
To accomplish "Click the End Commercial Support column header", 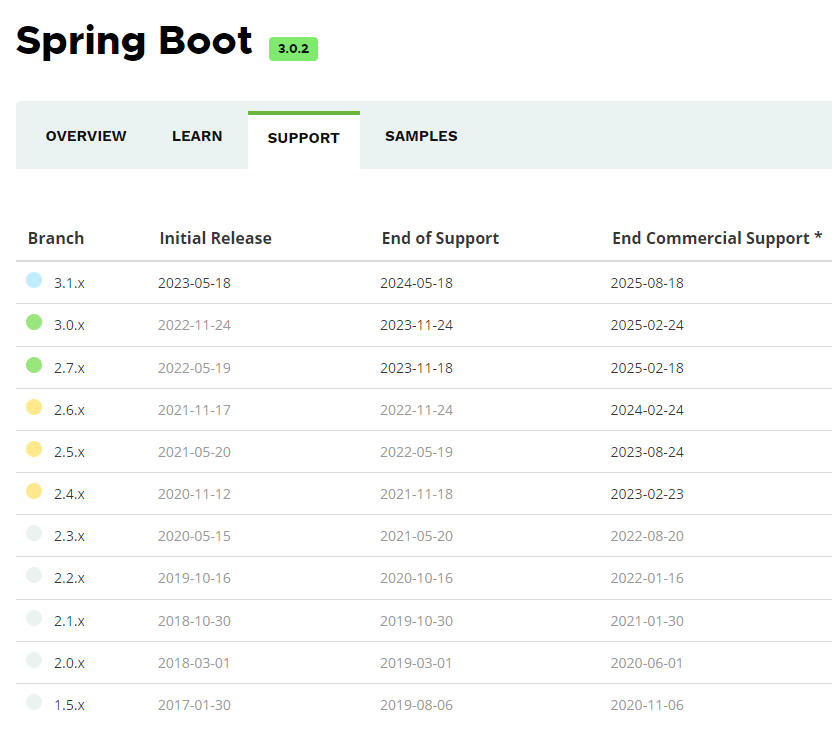I will (x=717, y=239).
